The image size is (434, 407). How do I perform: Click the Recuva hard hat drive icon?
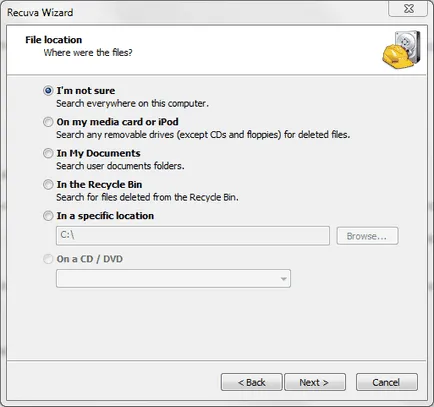coord(401,50)
